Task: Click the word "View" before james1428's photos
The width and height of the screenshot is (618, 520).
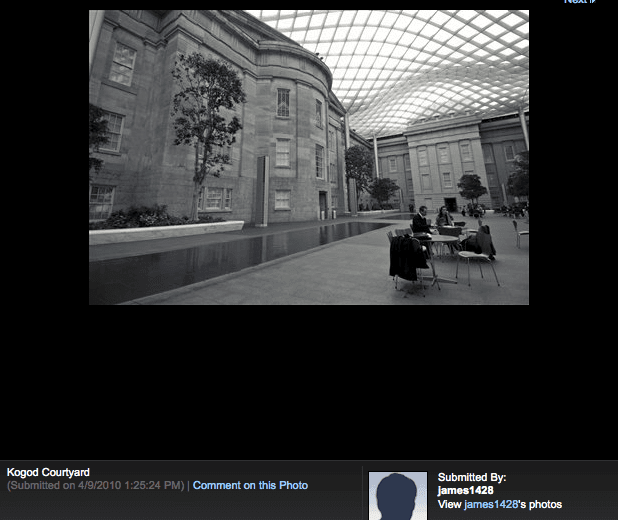Action: (449, 505)
